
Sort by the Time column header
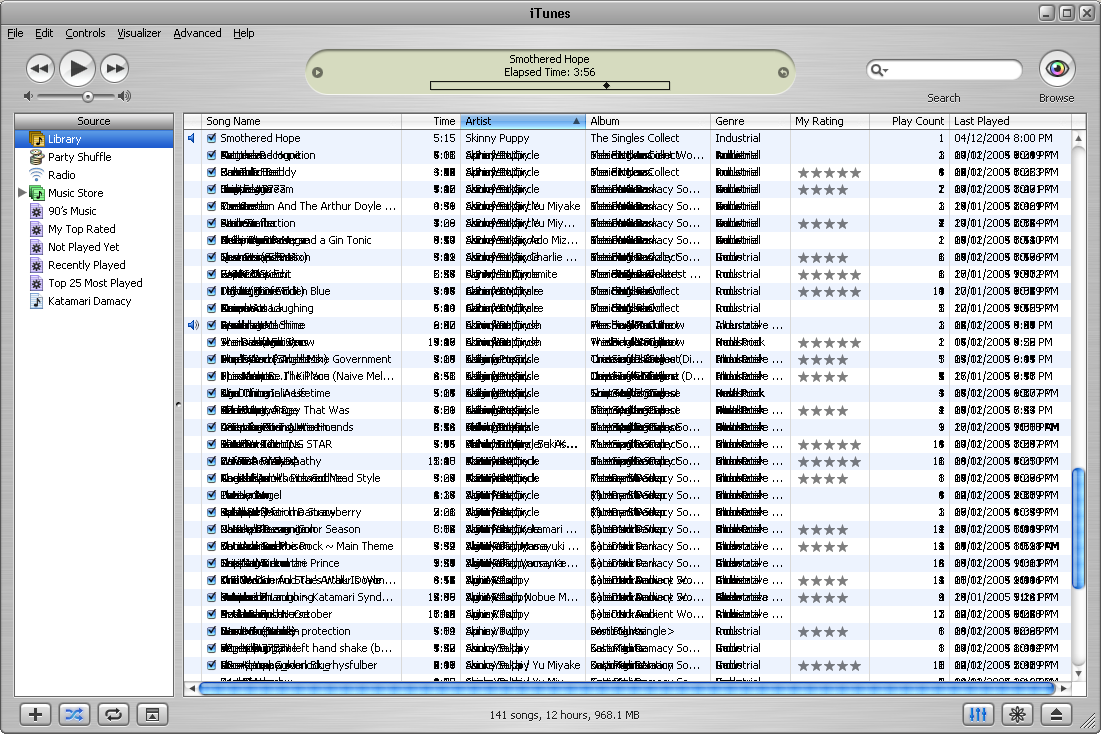tap(431, 121)
